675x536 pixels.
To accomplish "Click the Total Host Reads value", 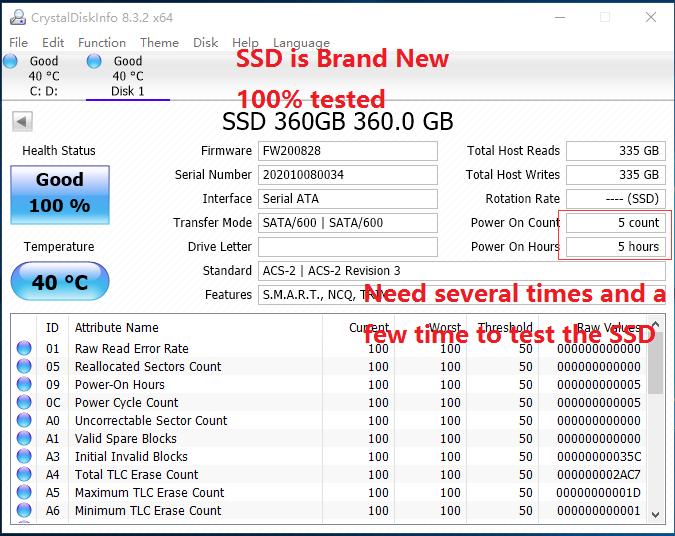I will (616, 151).
